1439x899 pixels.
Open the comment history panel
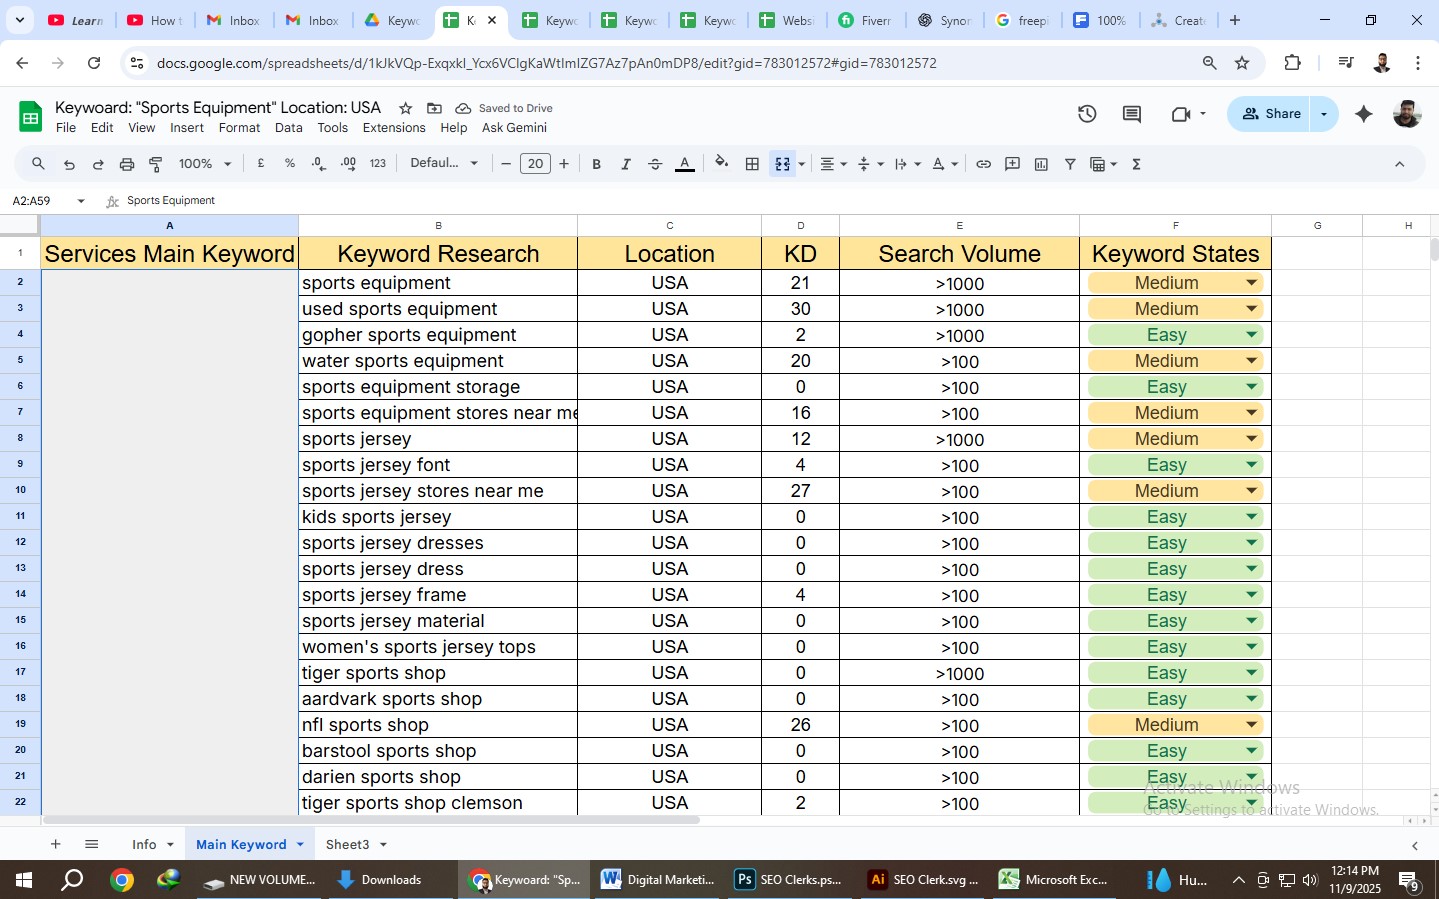(1130, 113)
